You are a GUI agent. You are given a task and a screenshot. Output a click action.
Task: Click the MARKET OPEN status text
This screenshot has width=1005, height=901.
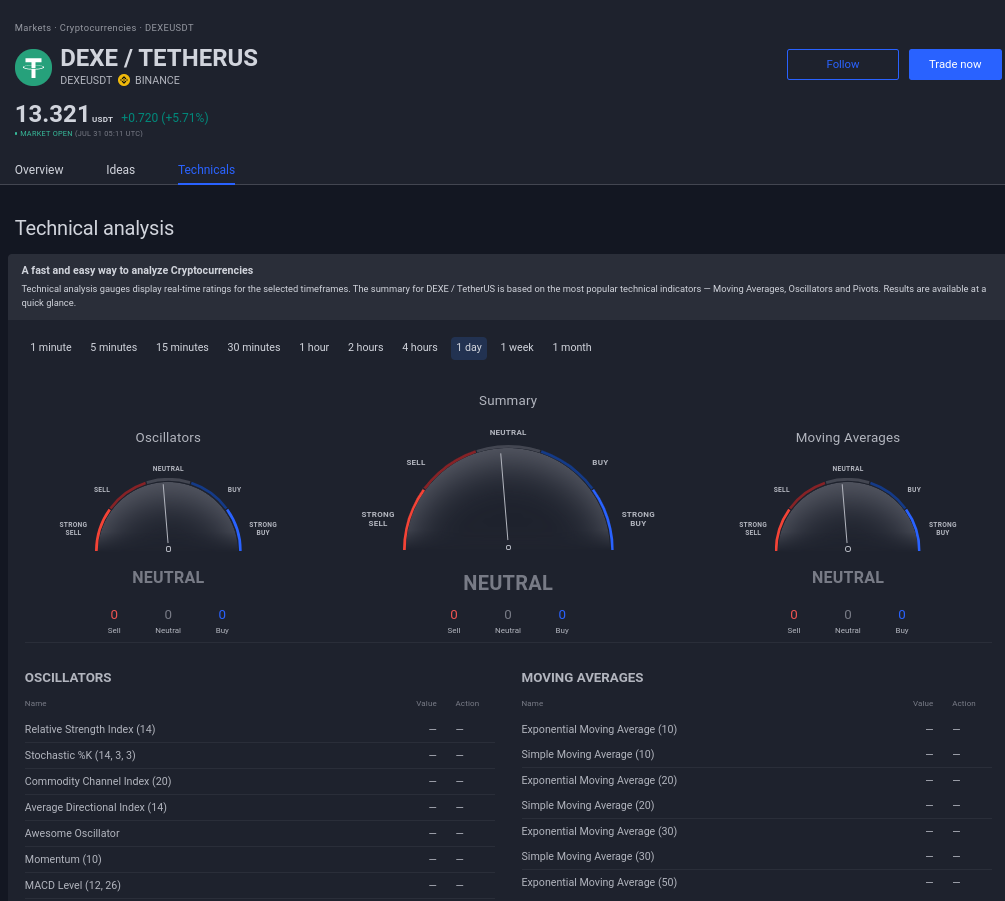coord(46,133)
